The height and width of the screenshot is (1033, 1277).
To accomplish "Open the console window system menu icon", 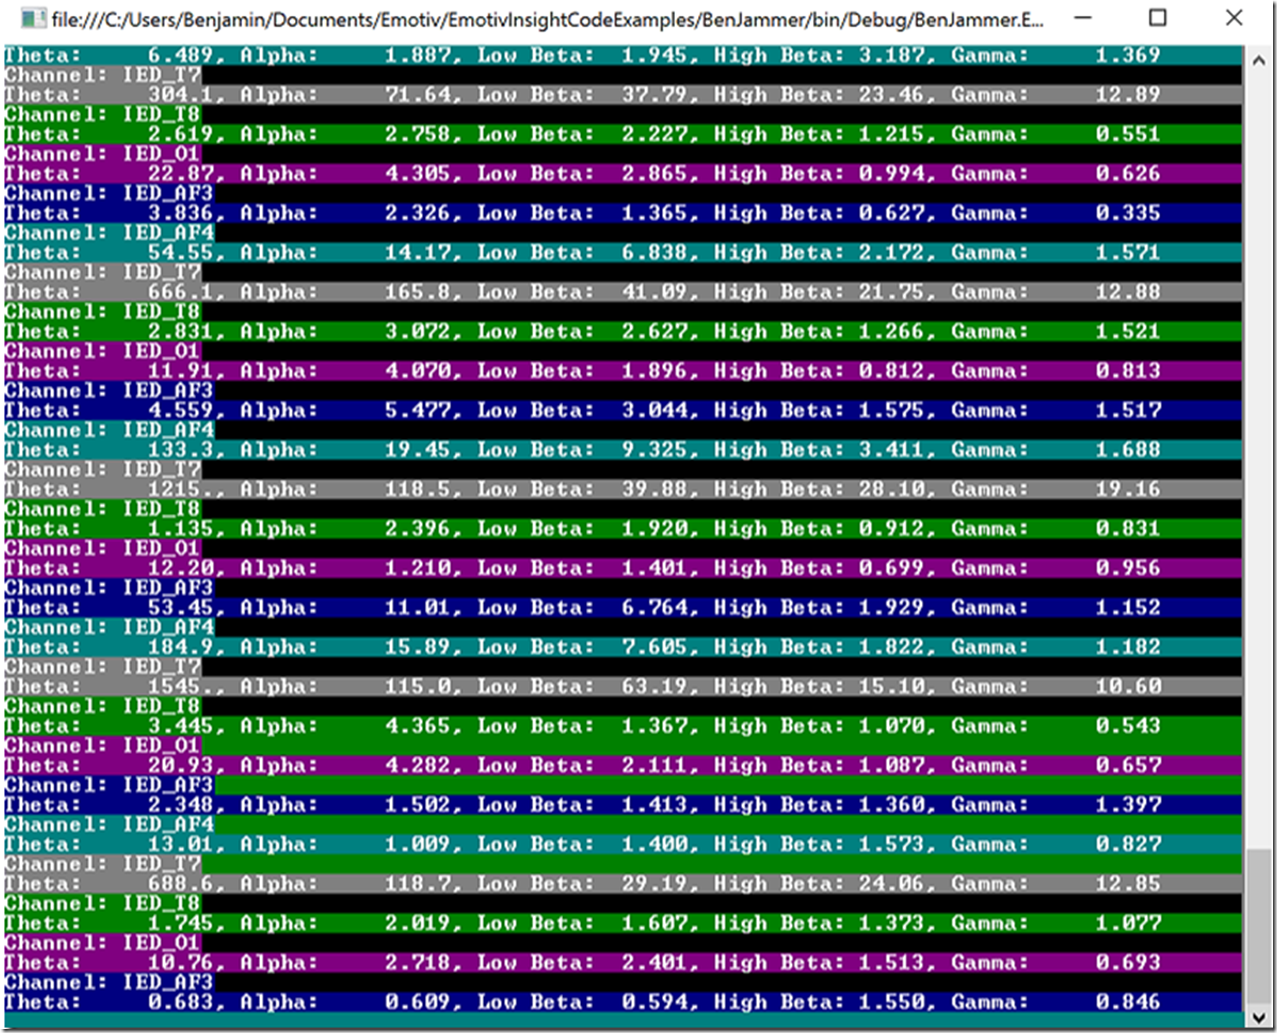I will click(x=33, y=18).
